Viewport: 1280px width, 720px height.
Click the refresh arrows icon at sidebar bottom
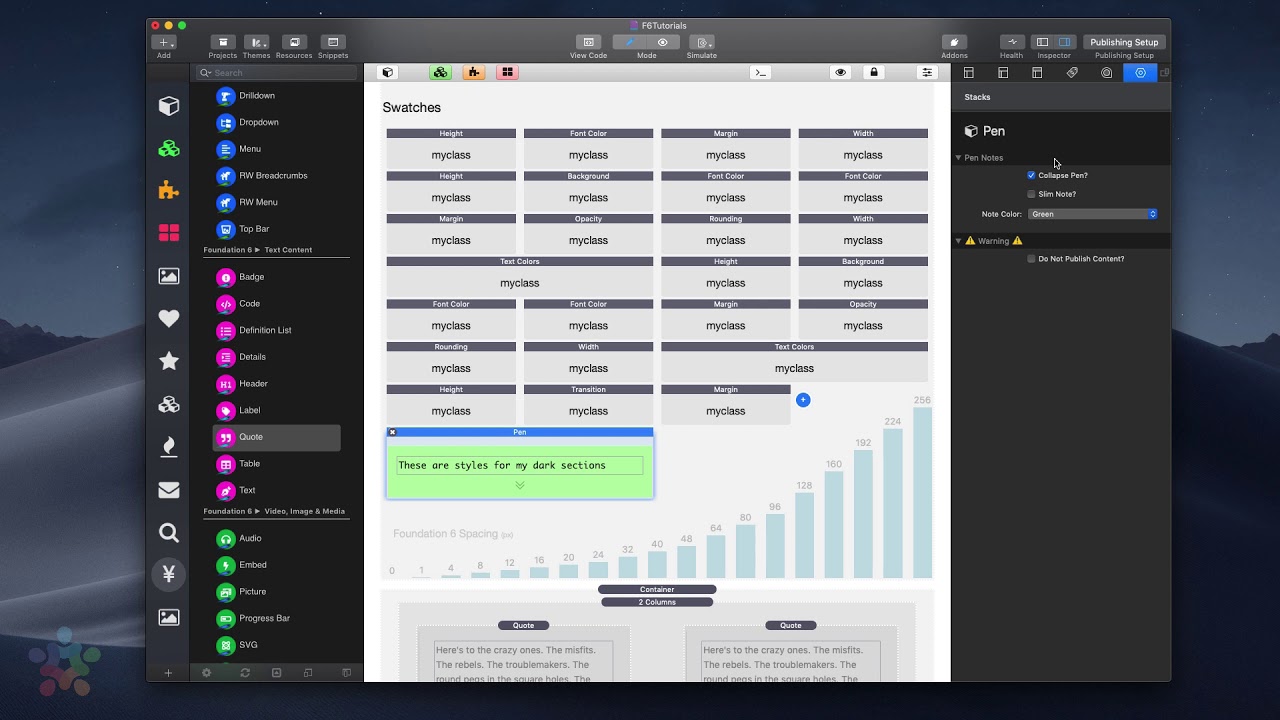pos(245,673)
